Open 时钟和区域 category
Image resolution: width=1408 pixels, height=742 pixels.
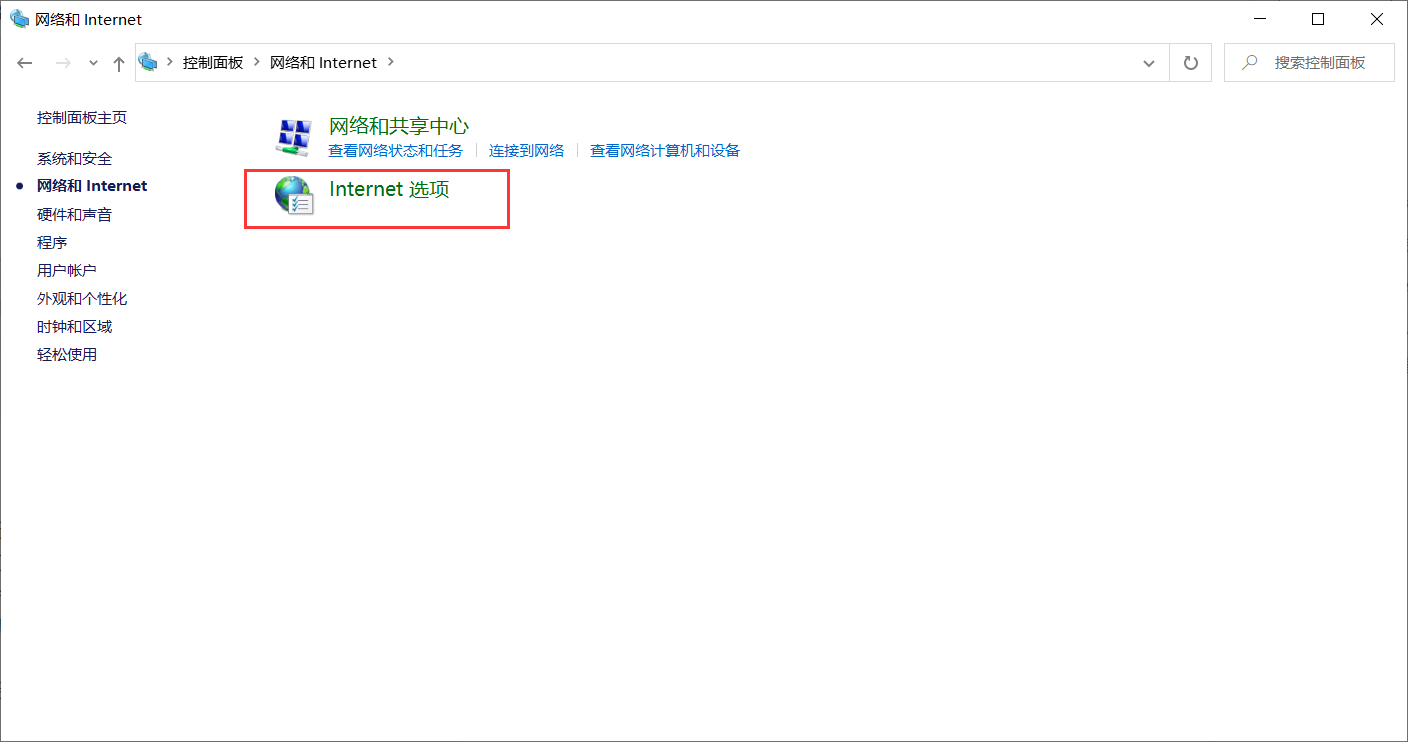coord(75,326)
